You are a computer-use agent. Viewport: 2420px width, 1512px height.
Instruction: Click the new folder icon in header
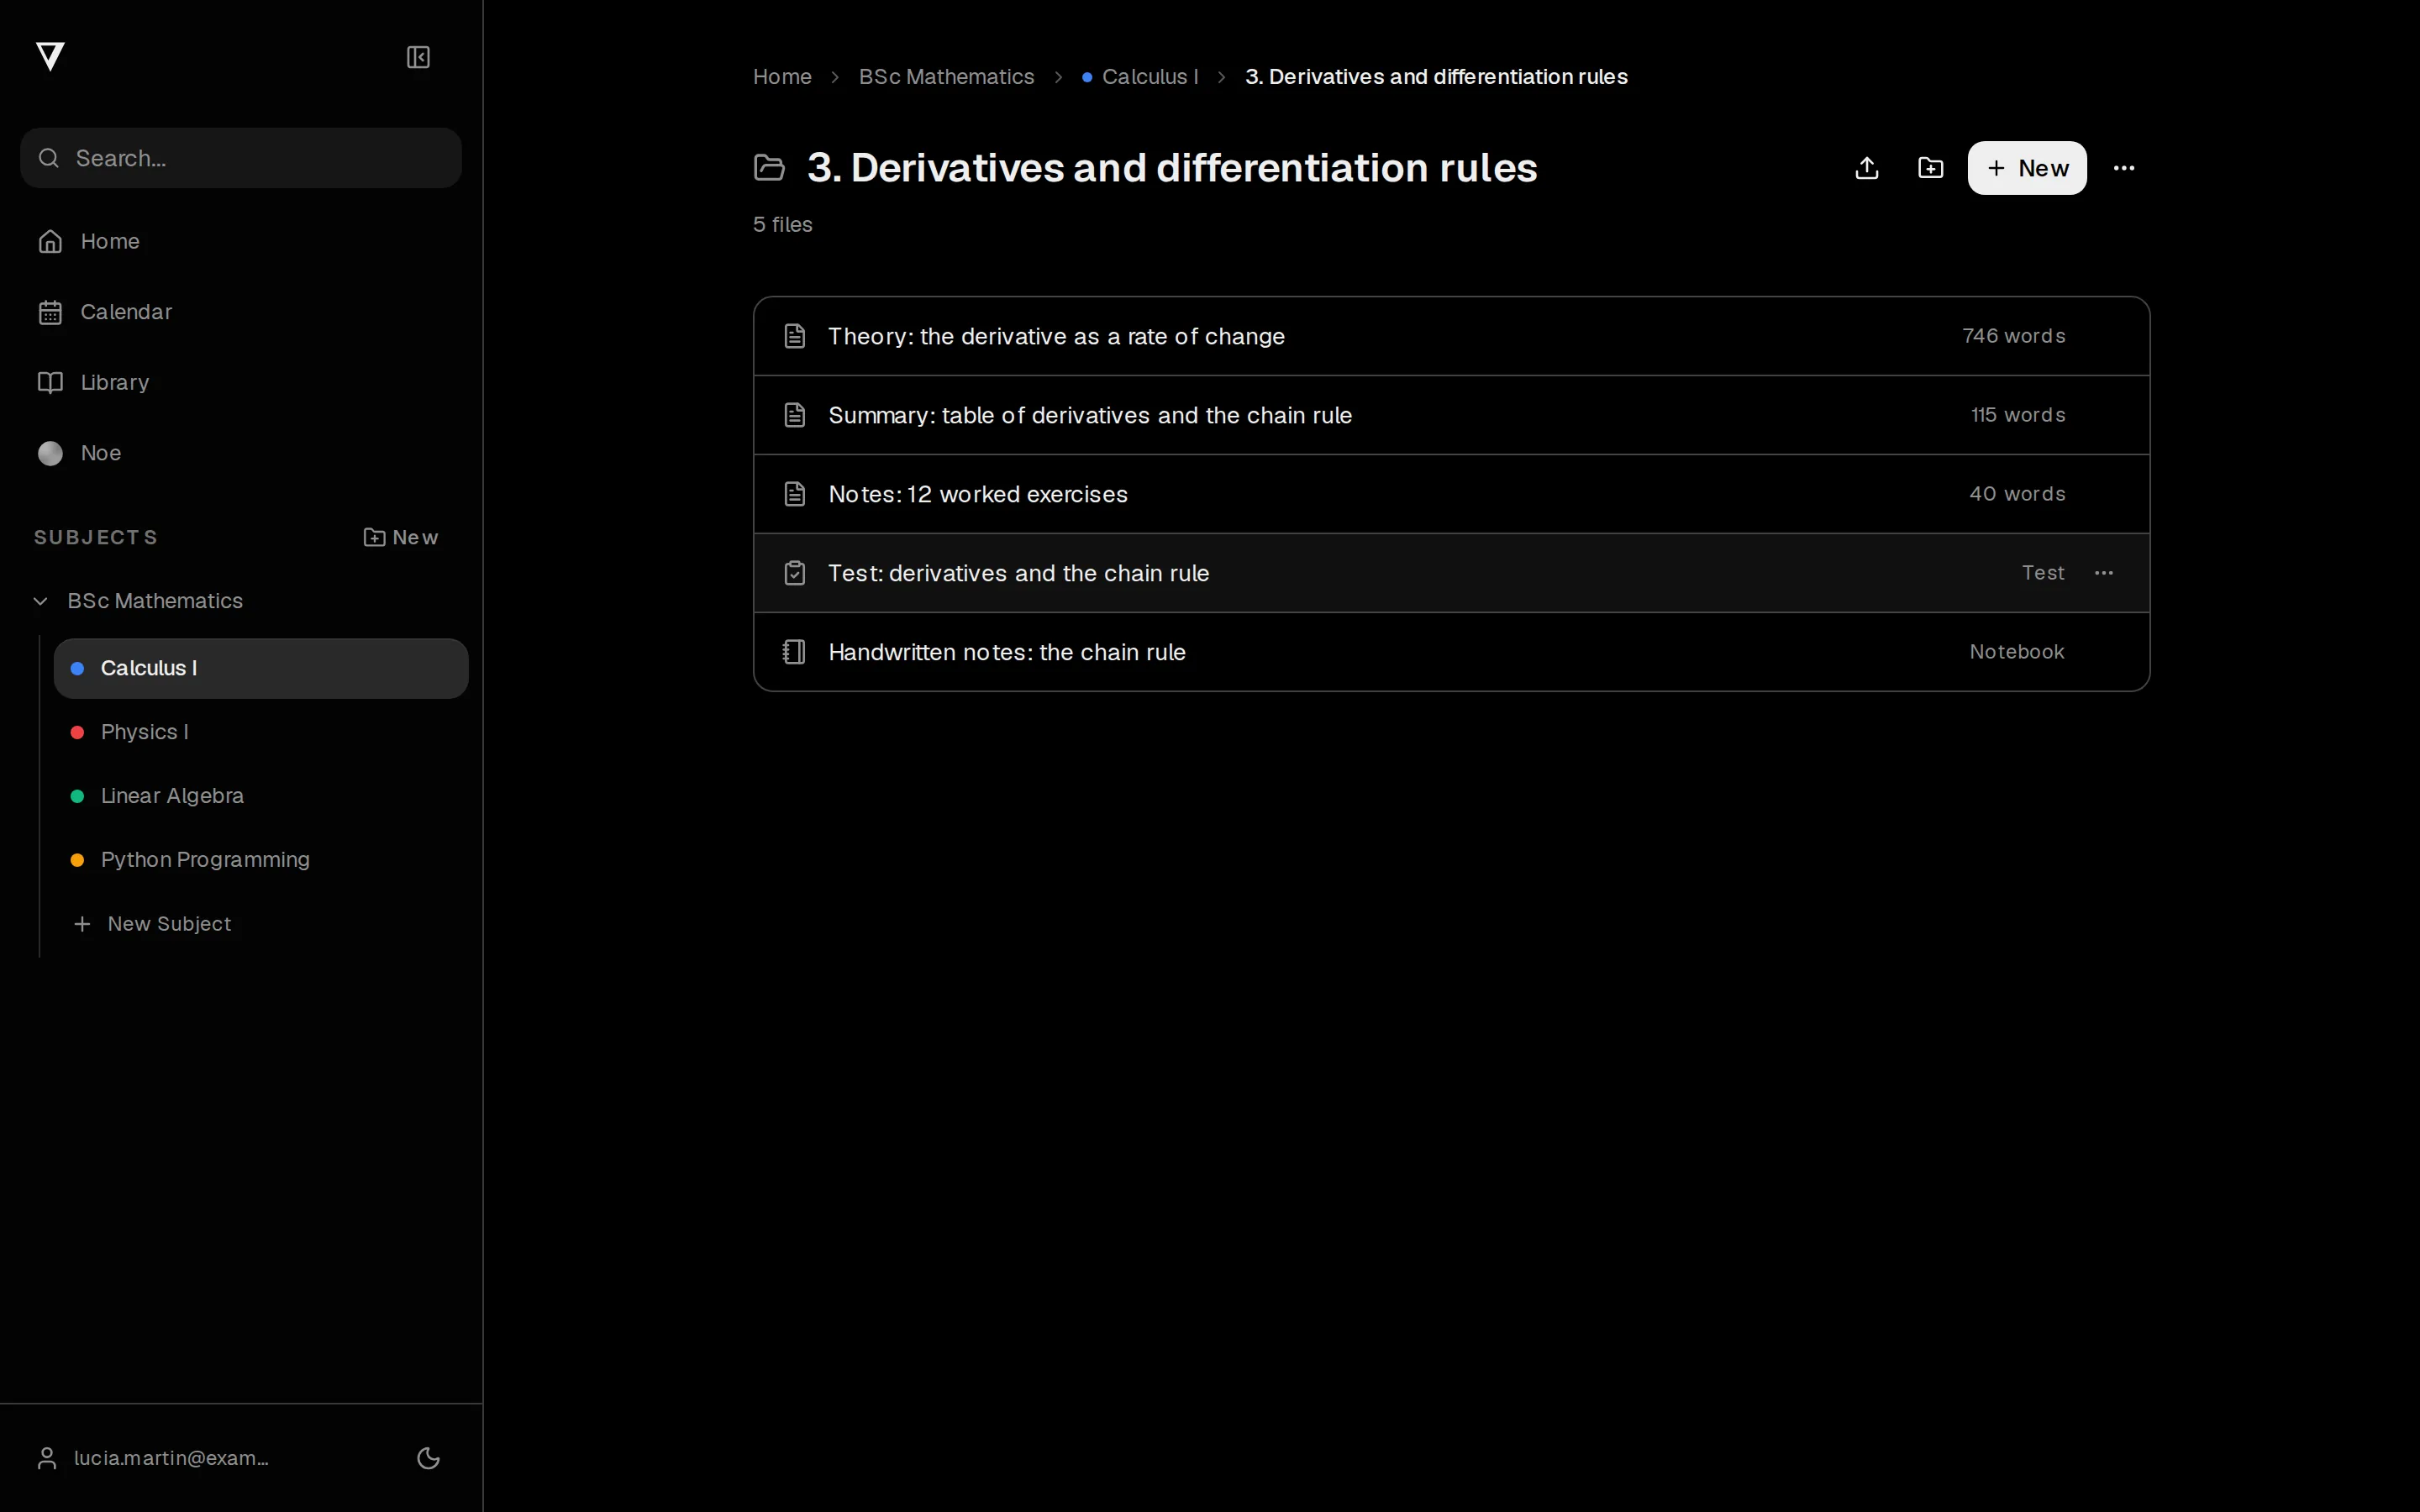tap(1931, 168)
